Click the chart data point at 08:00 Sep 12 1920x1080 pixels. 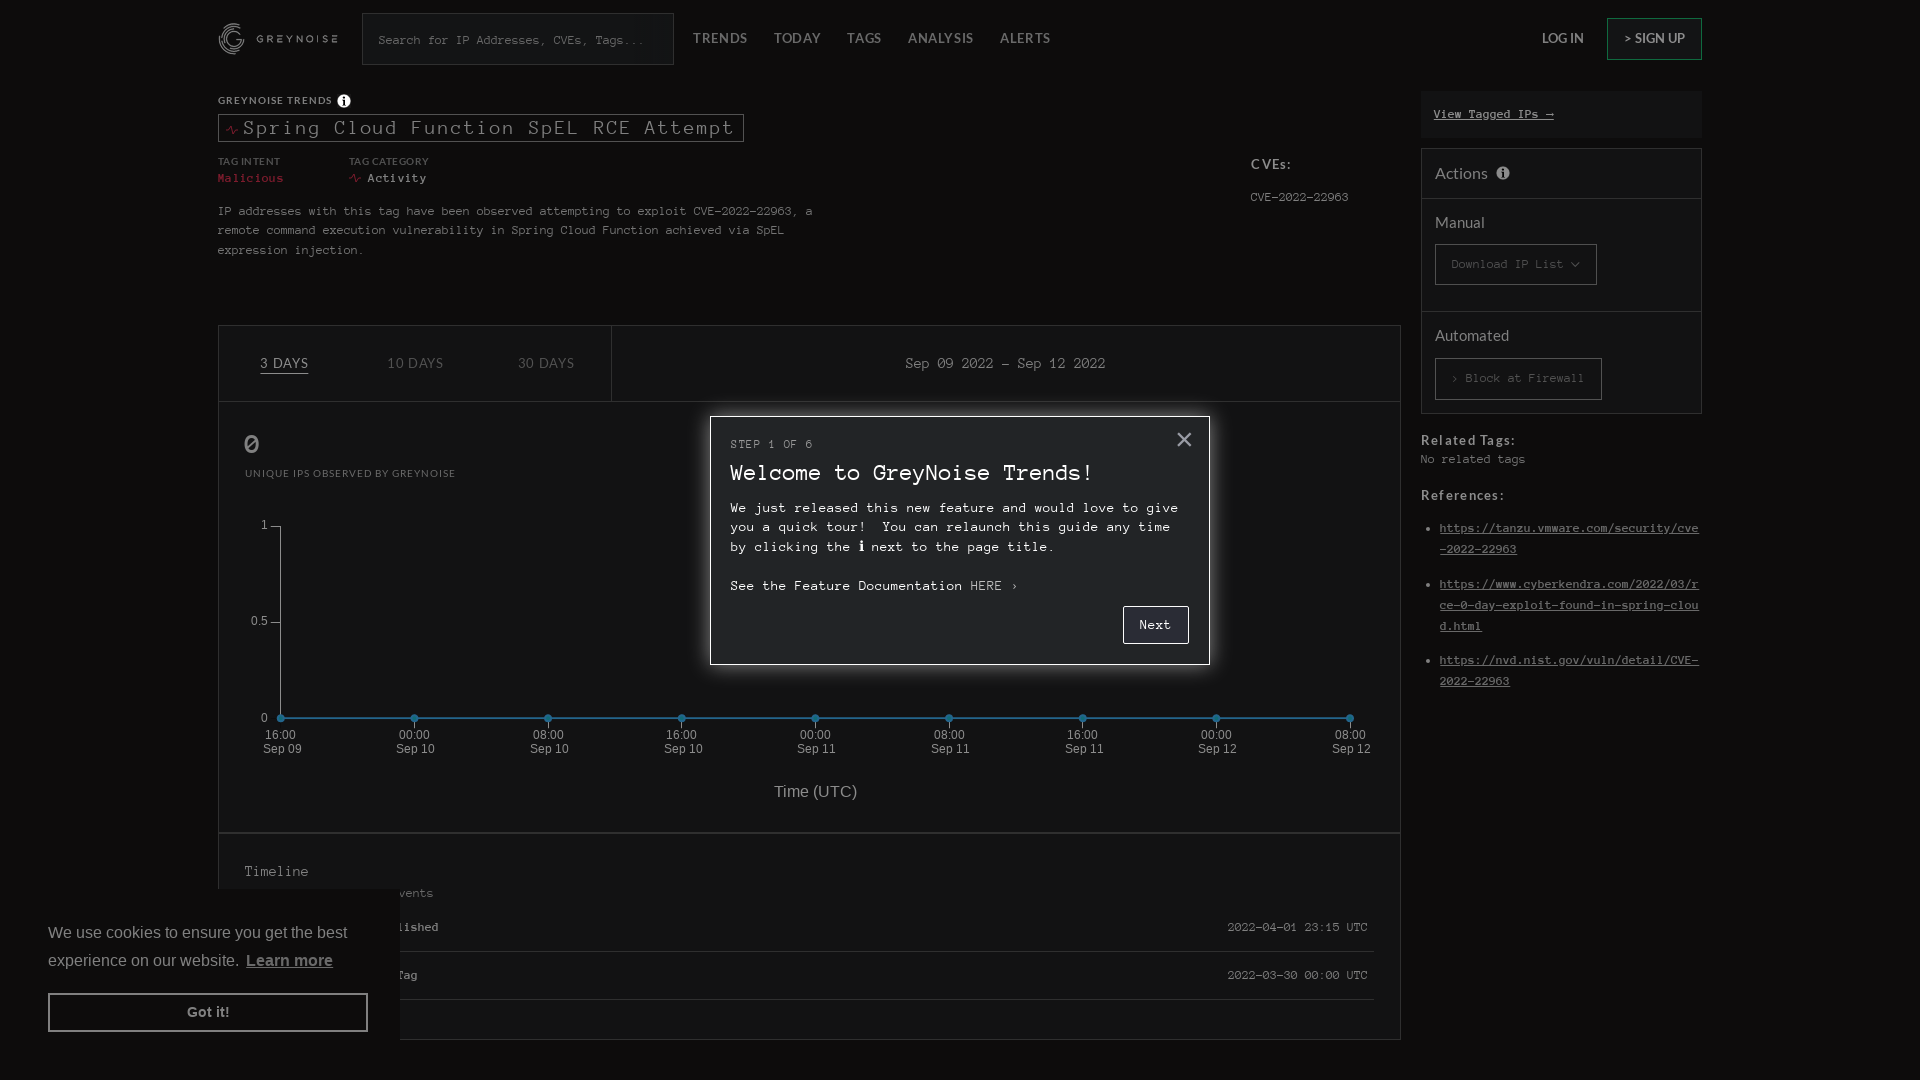pos(1350,718)
